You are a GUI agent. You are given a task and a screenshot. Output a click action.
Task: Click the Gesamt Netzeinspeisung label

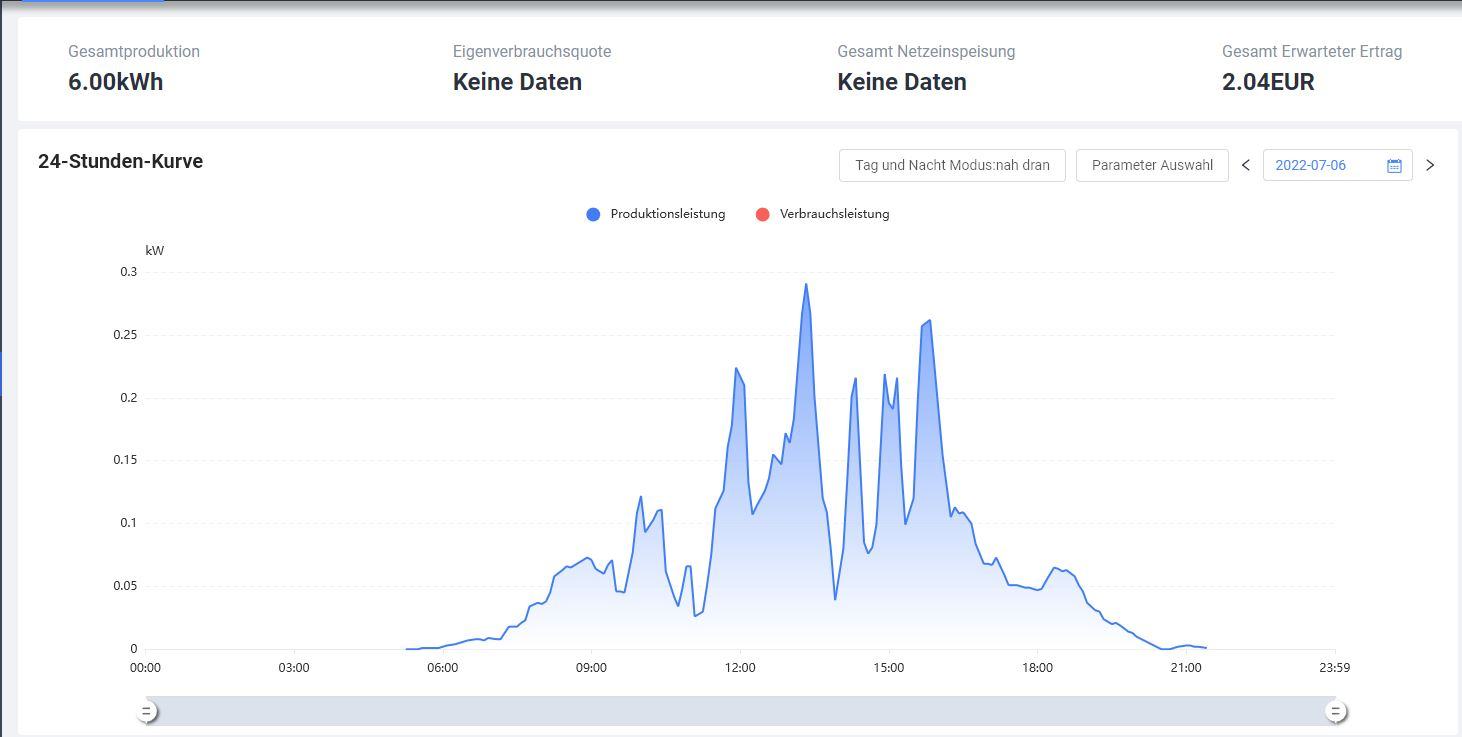(926, 51)
